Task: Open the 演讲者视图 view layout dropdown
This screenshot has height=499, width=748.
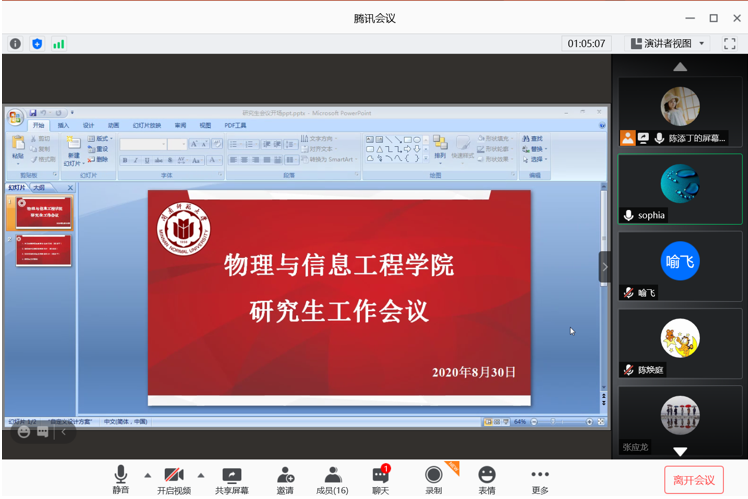Action: tap(667, 43)
